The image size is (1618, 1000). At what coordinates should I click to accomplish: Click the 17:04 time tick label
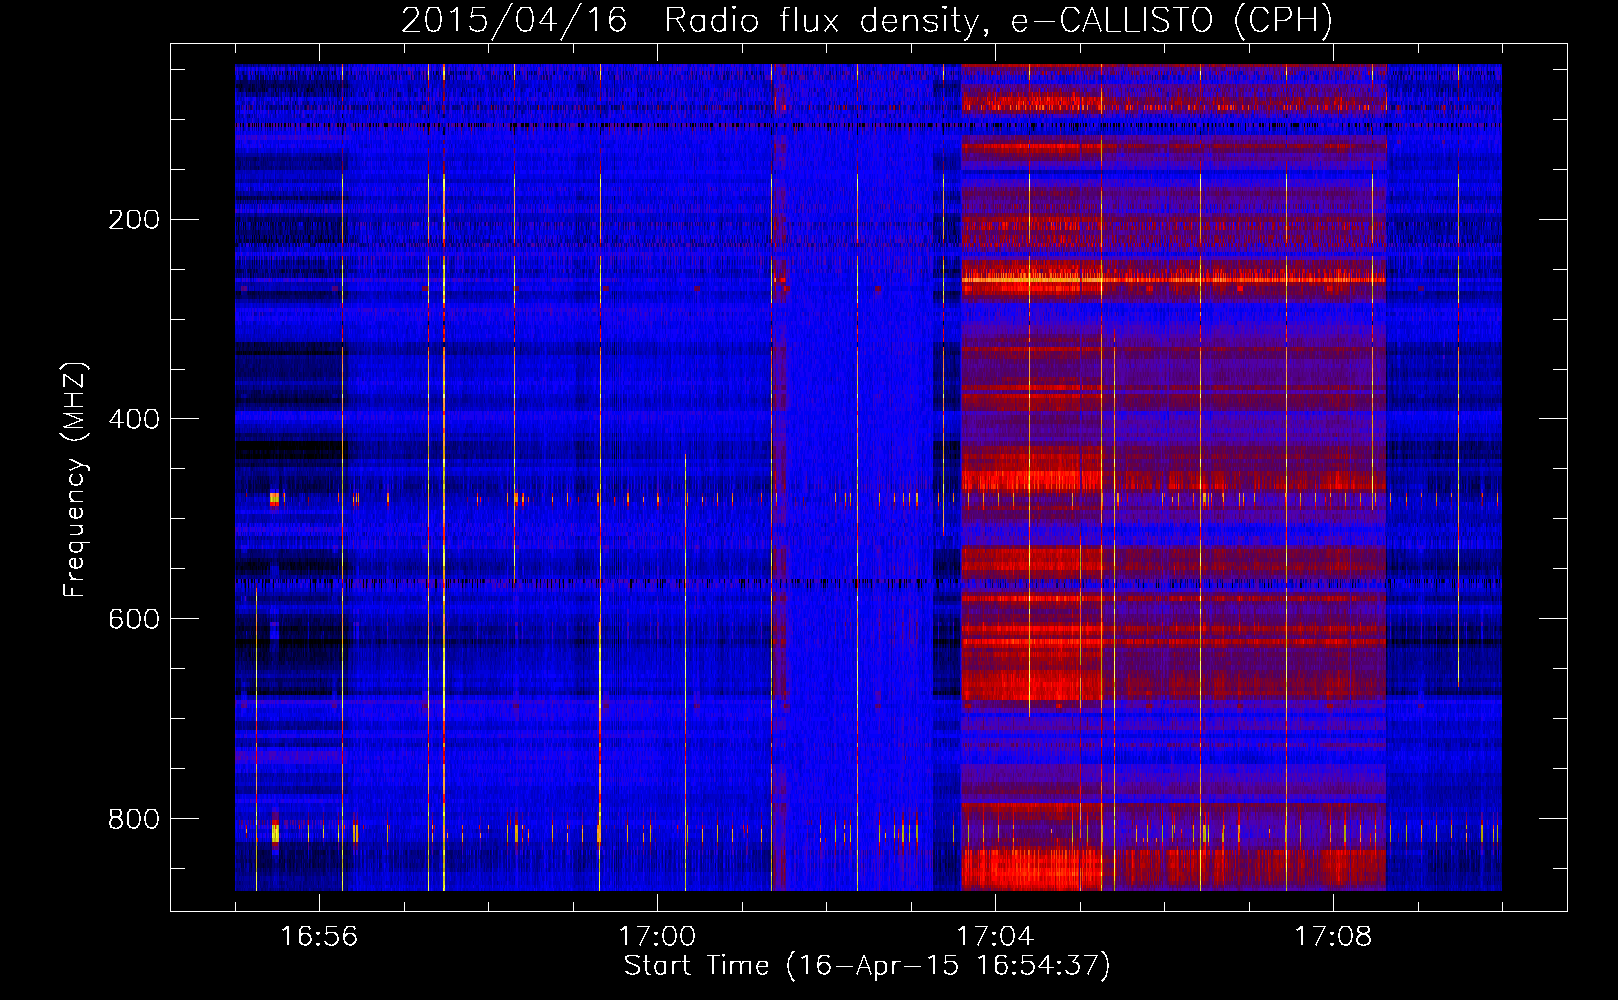coord(995,936)
